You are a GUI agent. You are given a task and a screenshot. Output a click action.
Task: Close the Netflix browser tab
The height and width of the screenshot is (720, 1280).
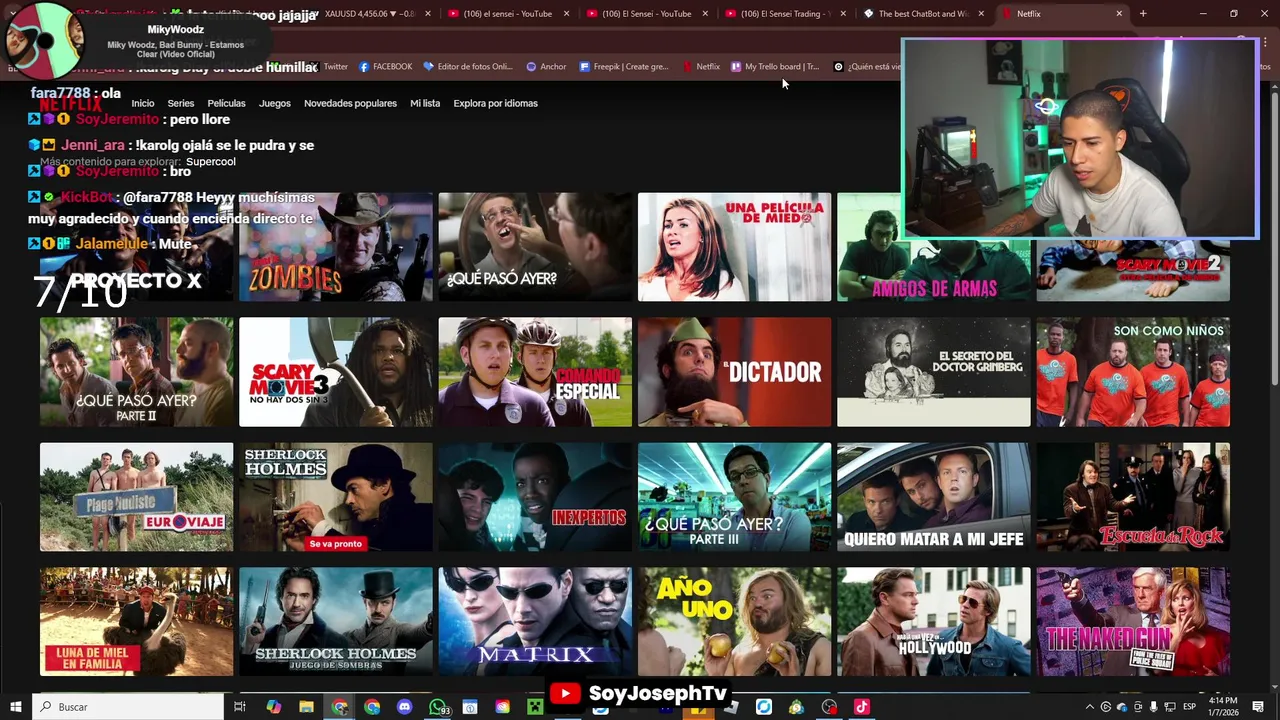[1119, 14]
